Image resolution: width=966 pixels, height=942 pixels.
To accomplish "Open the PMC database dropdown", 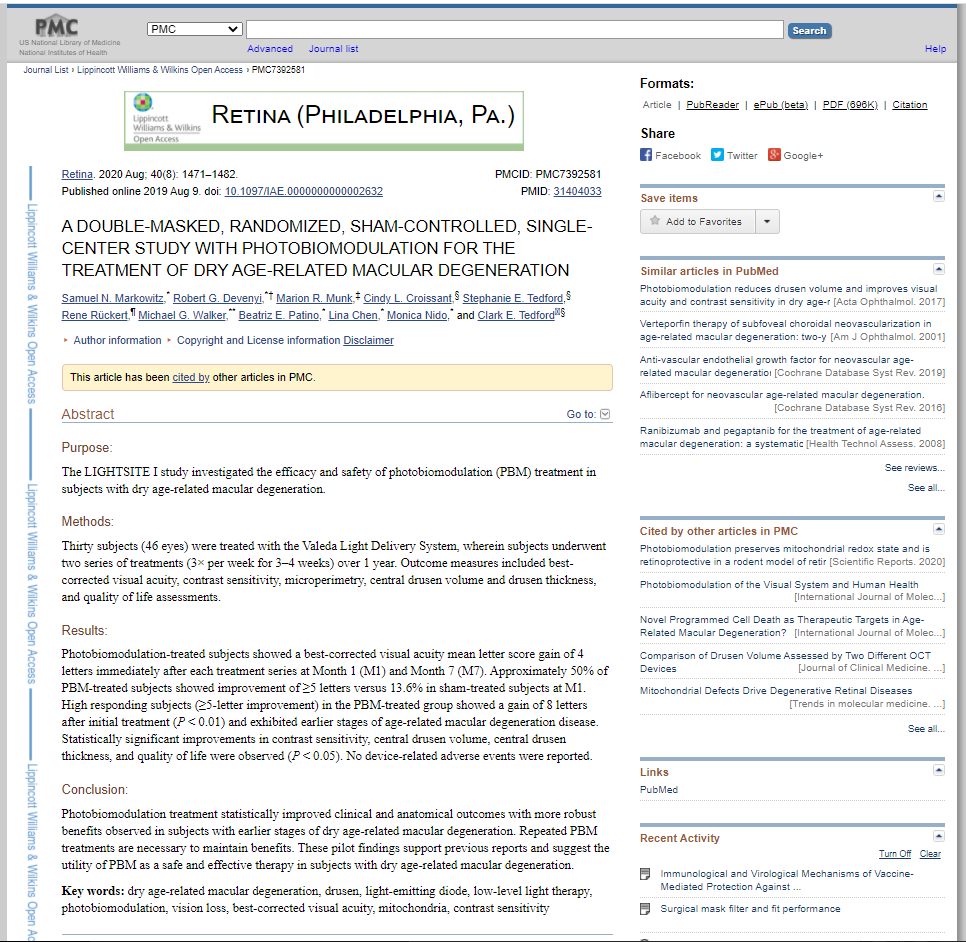I will point(194,29).
